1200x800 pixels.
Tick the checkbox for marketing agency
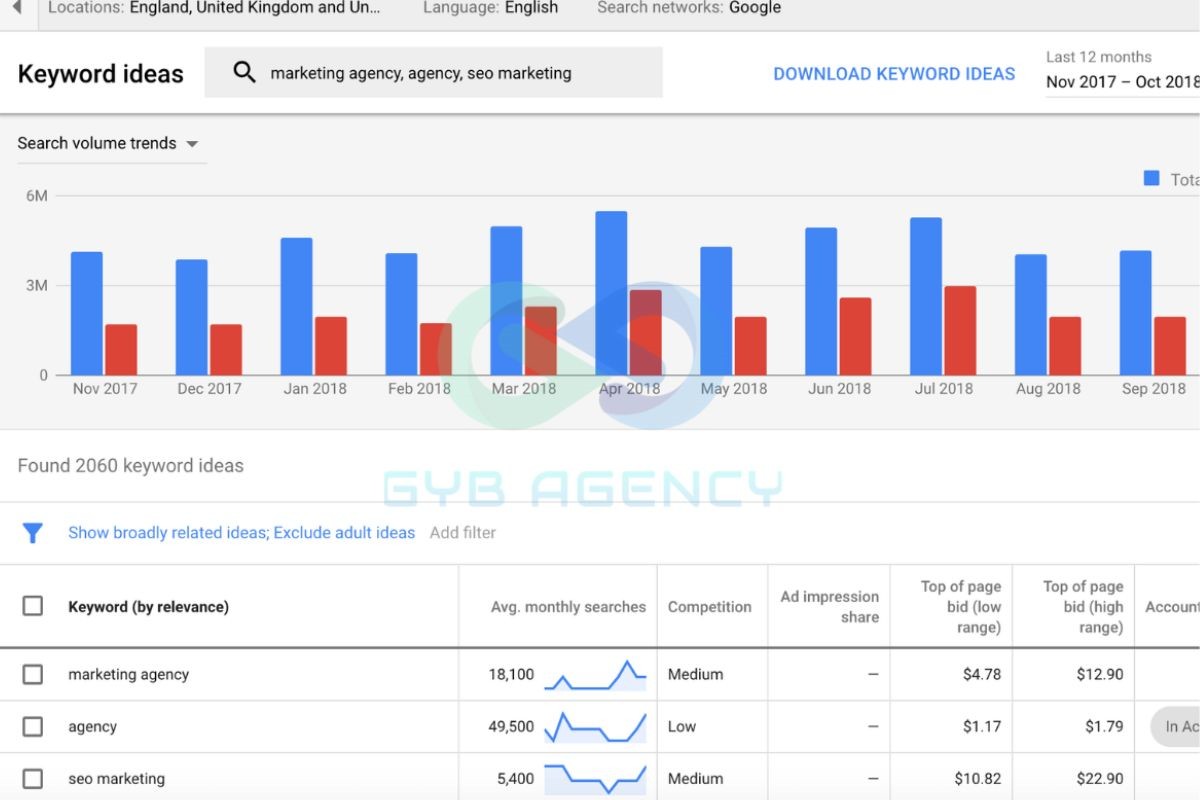[x=33, y=674]
